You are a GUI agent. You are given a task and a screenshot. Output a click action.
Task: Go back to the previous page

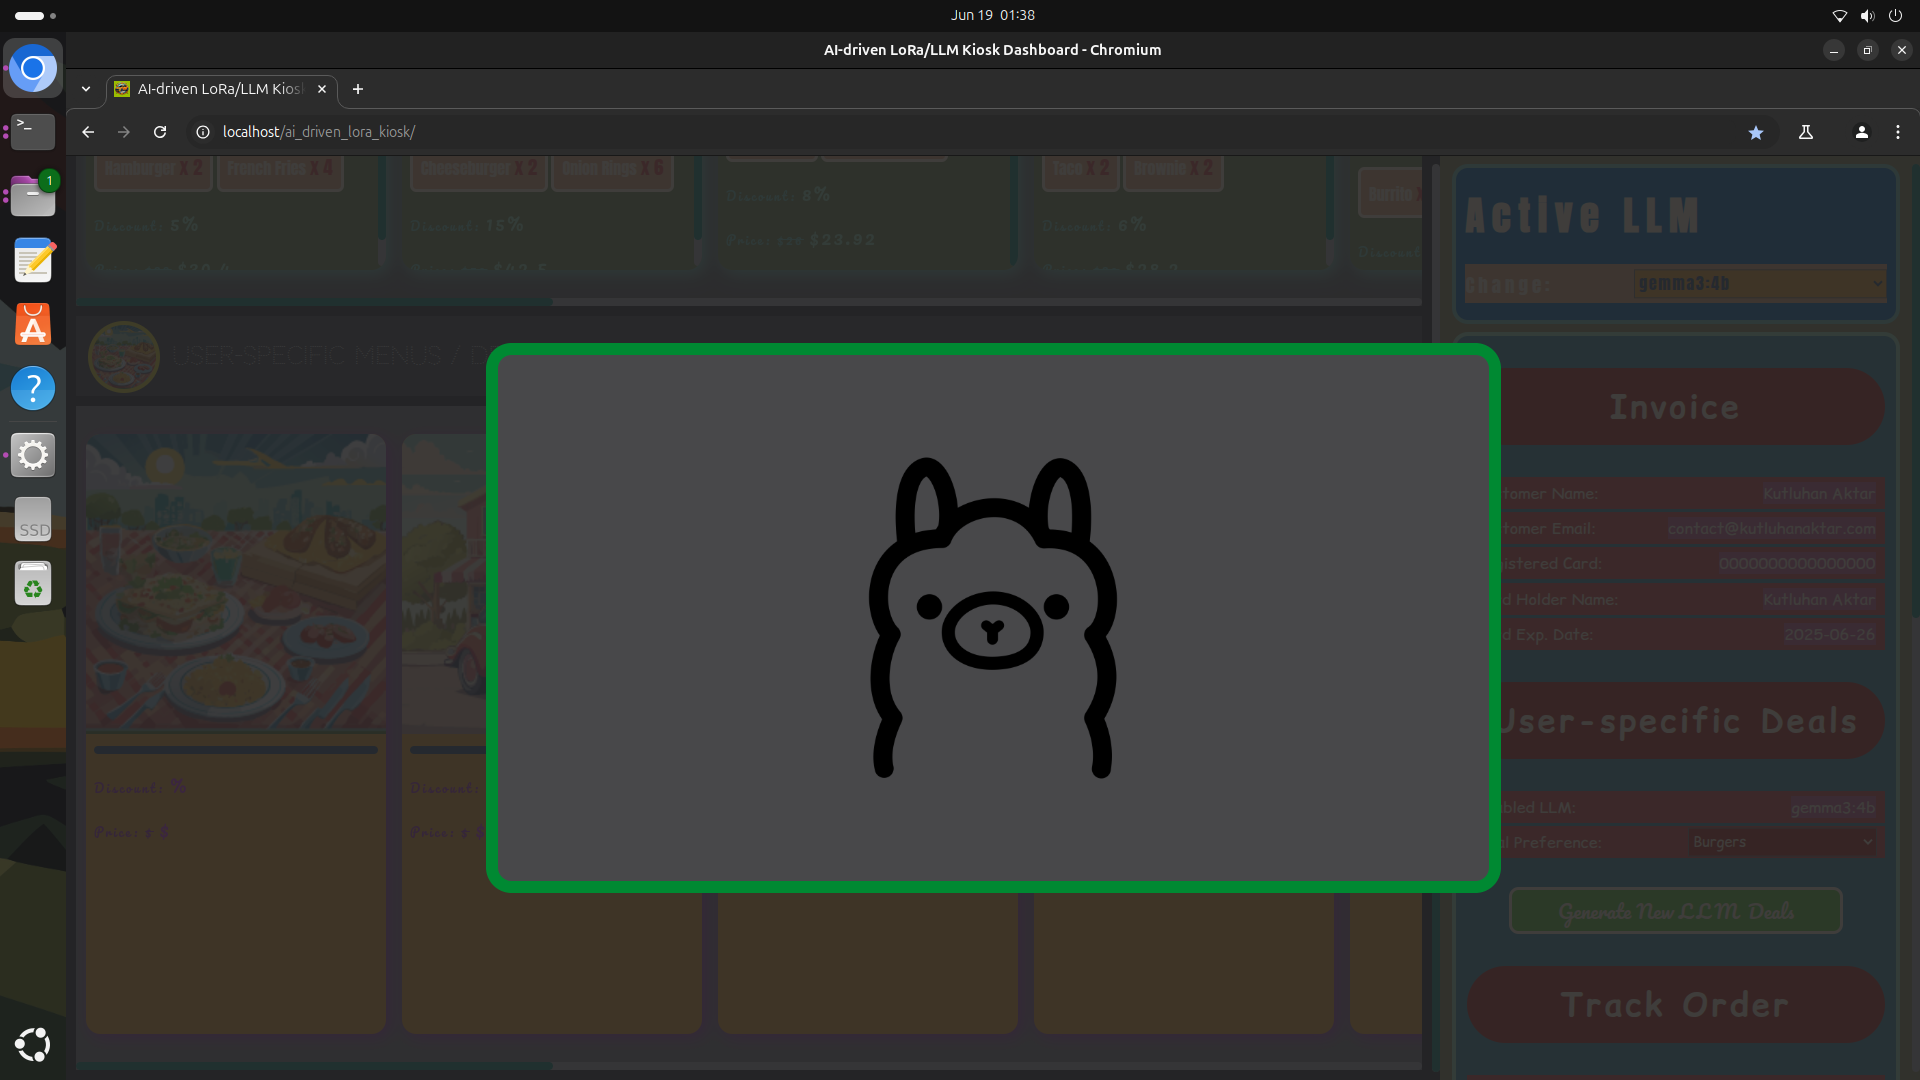88,132
